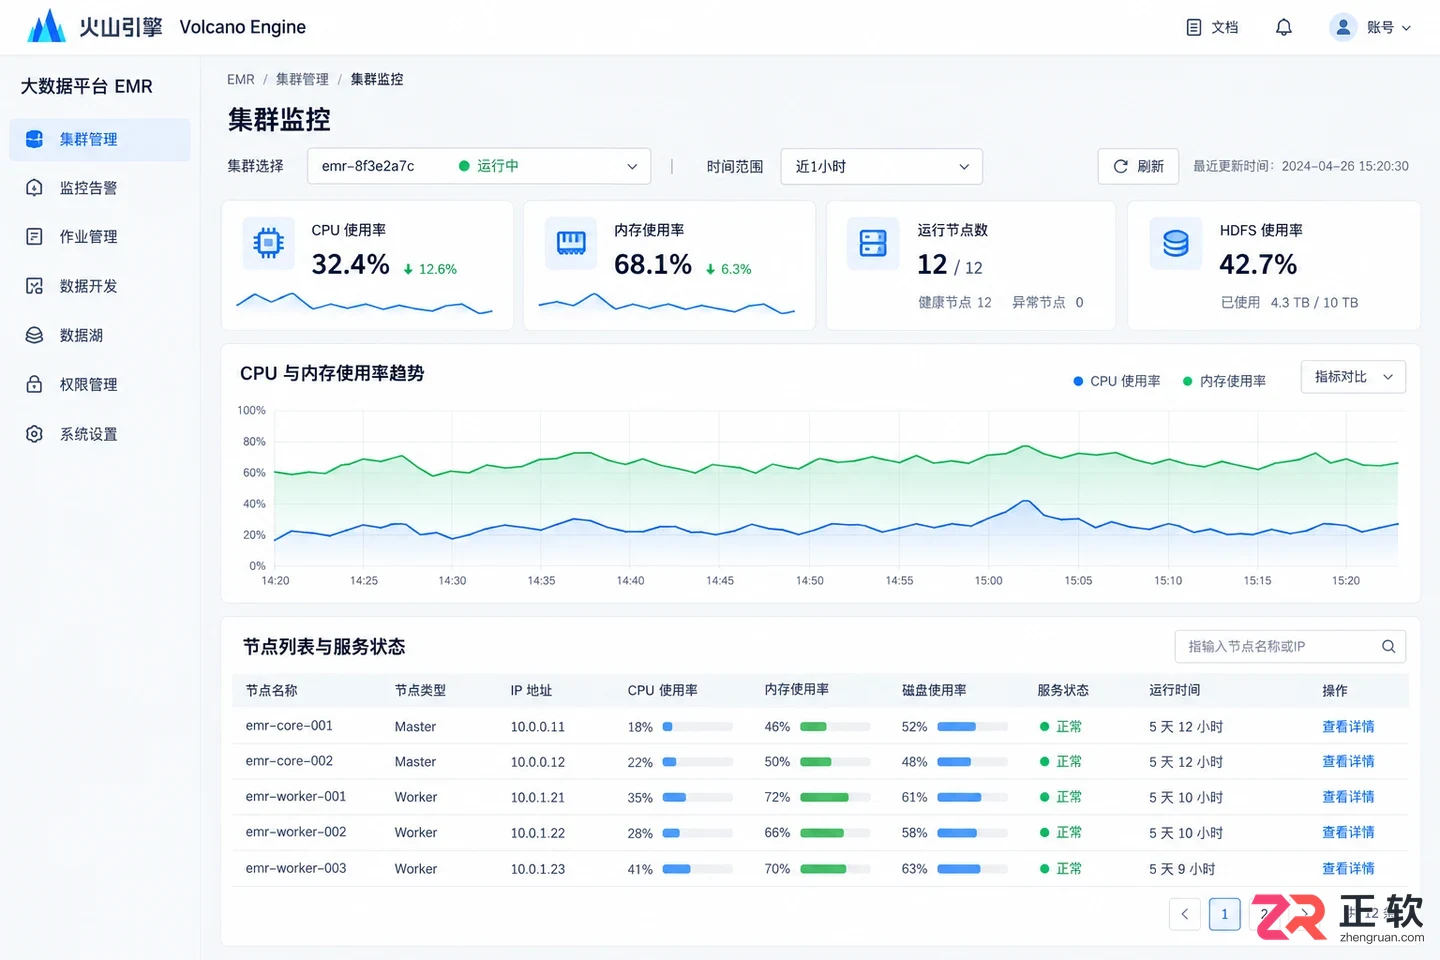Click the memory usage card icon
Screen dimensions: 1440x960
point(571,243)
